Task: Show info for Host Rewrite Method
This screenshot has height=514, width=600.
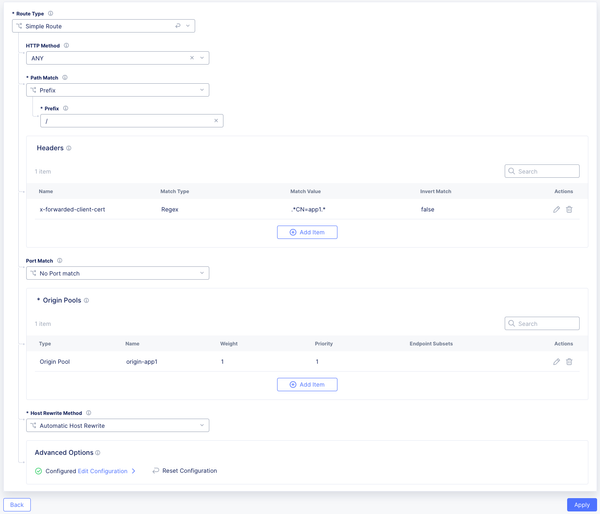Action: coord(89,413)
